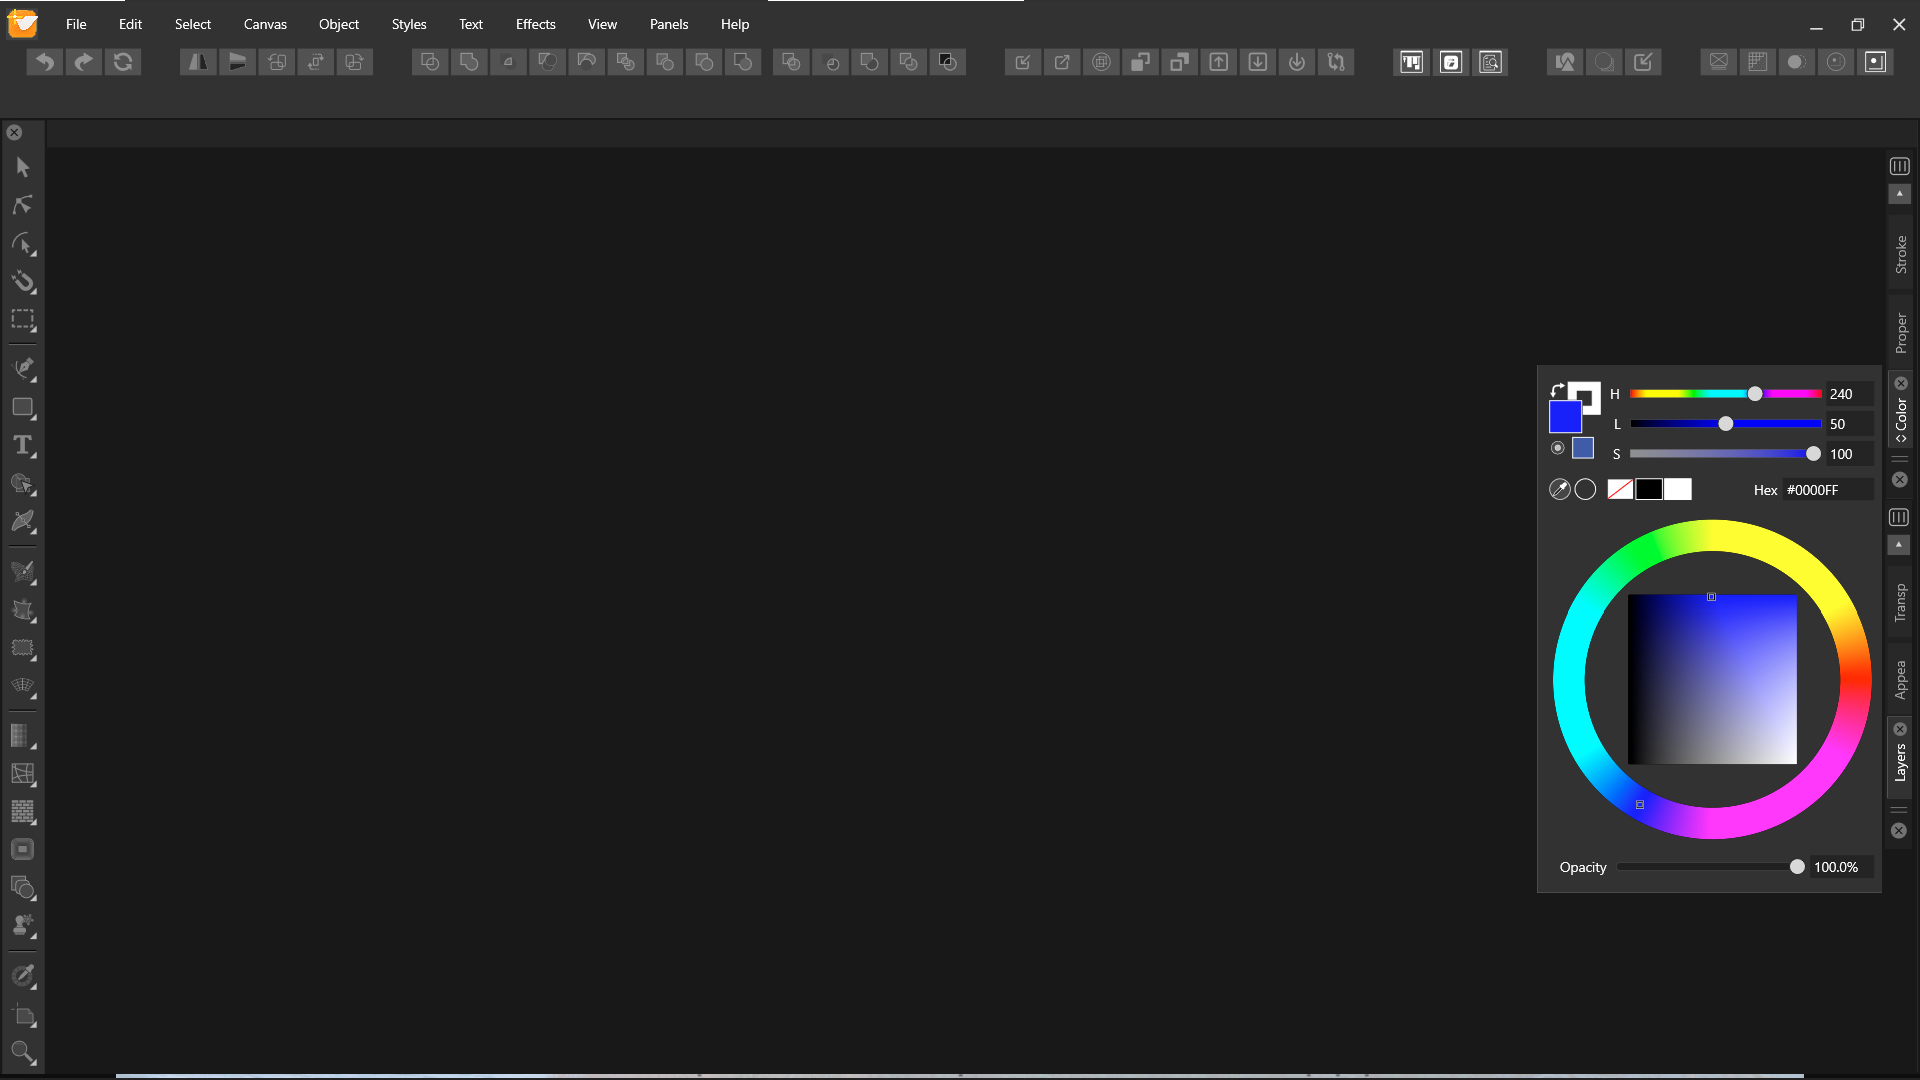Viewport: 1920px width, 1080px height.
Task: Pick the eyedropper in Color panel
Action: (x=1559, y=489)
